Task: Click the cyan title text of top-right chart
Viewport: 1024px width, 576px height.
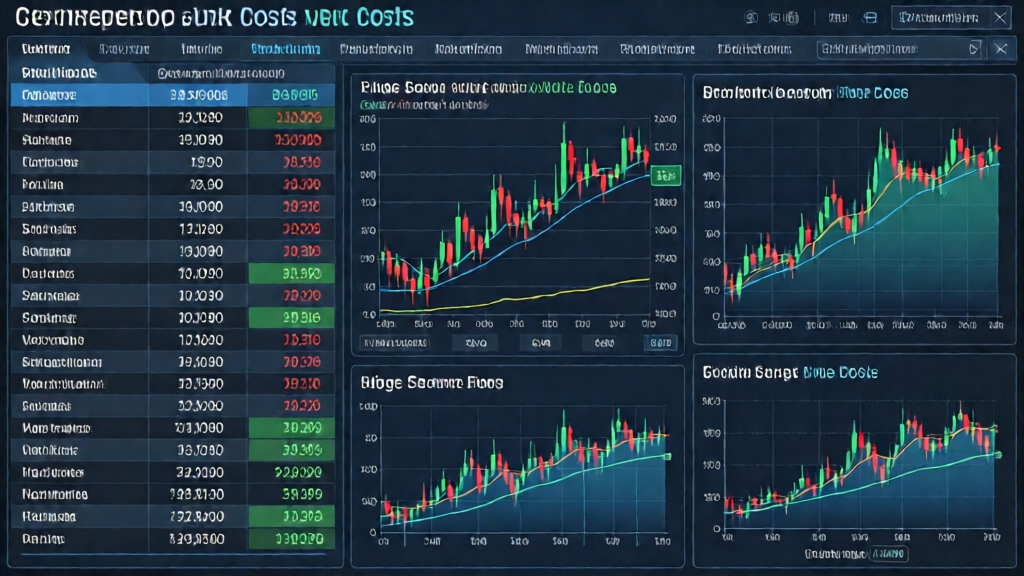Action: click(872, 93)
